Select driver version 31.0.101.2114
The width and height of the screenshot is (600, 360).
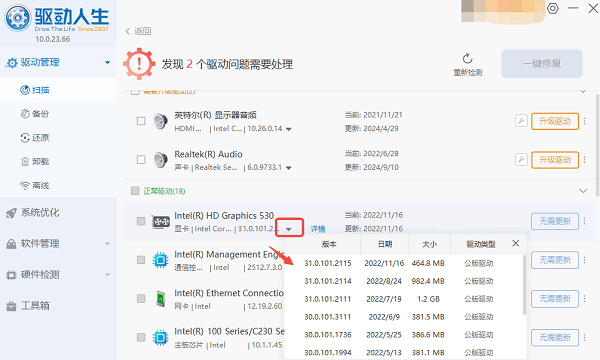(x=404, y=281)
